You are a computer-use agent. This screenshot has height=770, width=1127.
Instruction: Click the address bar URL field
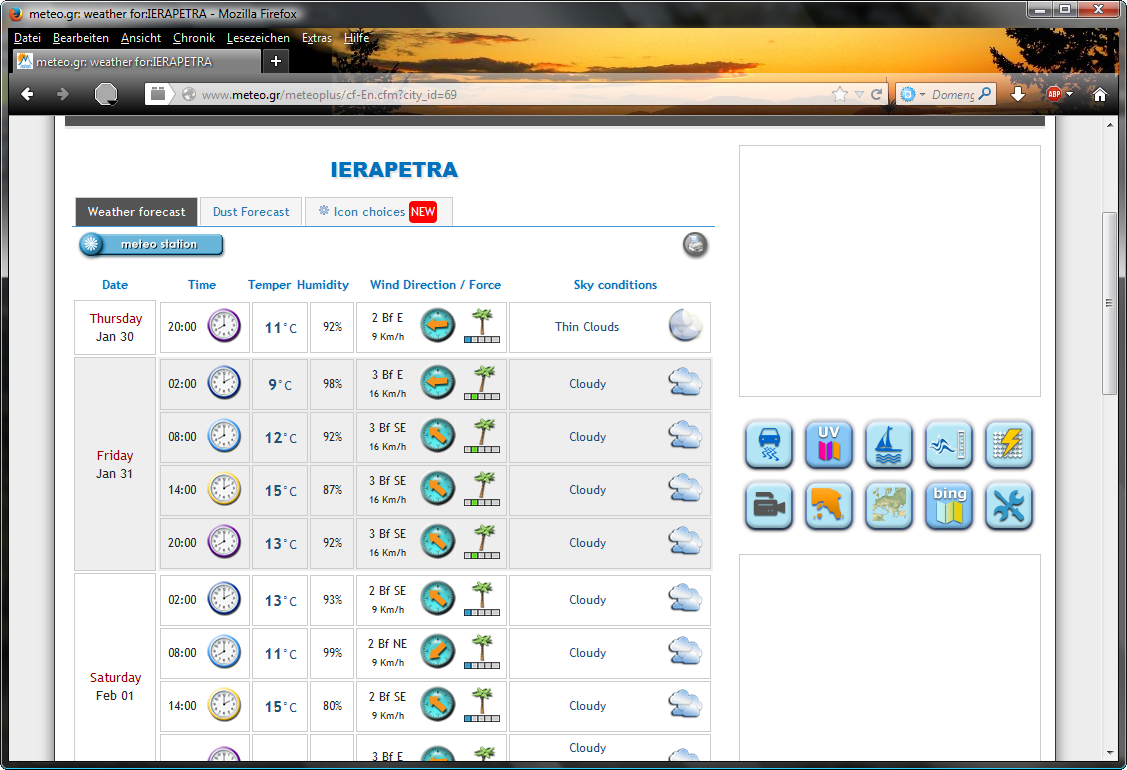[500, 94]
